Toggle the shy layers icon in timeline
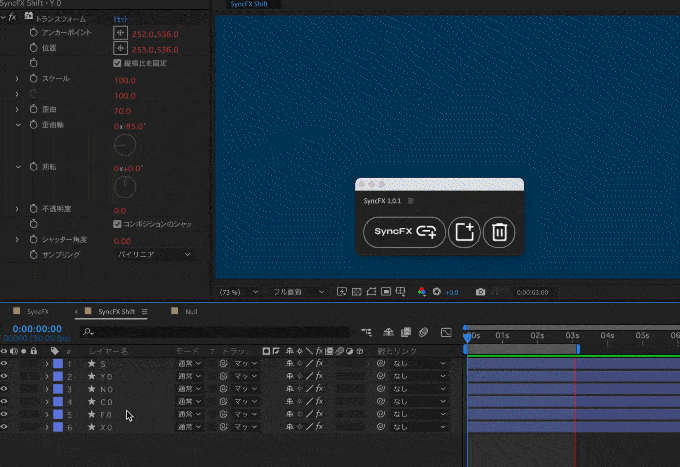The height and width of the screenshot is (467, 680). point(388,332)
